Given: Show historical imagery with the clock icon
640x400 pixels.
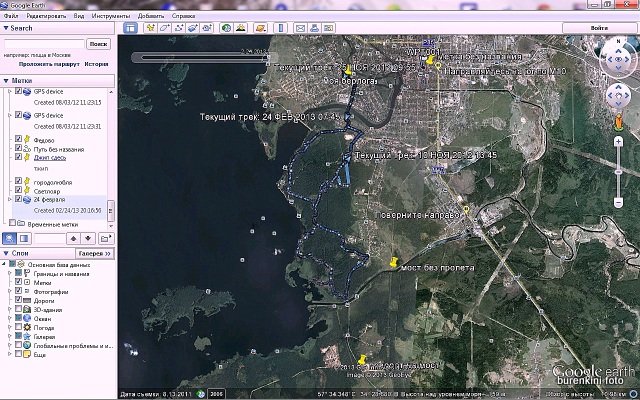Looking at the screenshot, I should pos(226,28).
